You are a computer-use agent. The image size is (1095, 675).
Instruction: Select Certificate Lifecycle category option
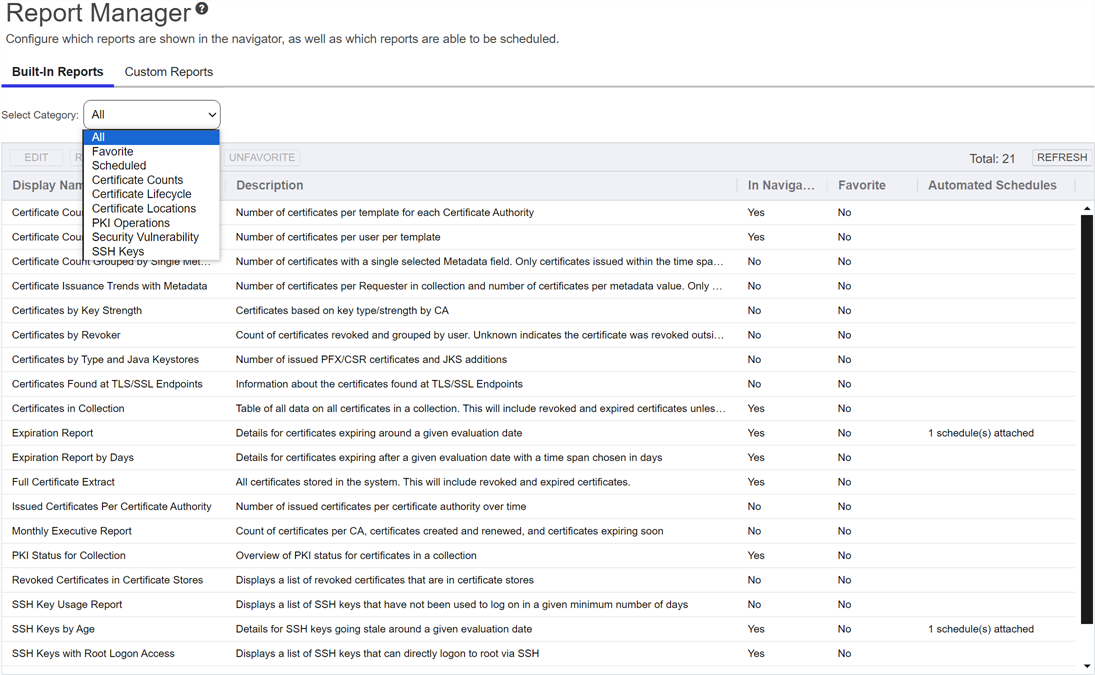[141, 194]
